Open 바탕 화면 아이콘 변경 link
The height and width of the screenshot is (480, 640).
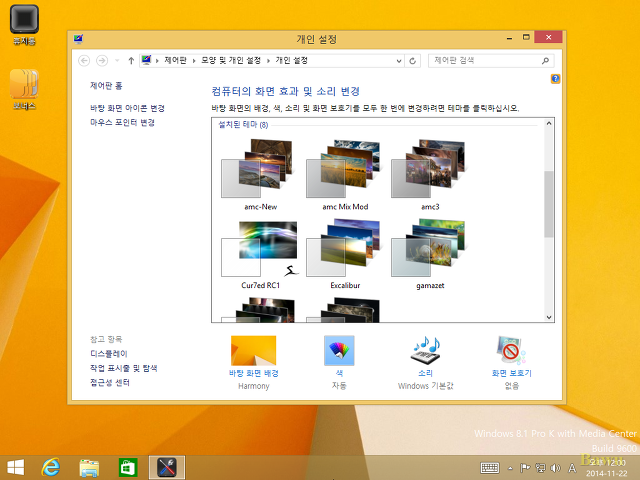127,108
